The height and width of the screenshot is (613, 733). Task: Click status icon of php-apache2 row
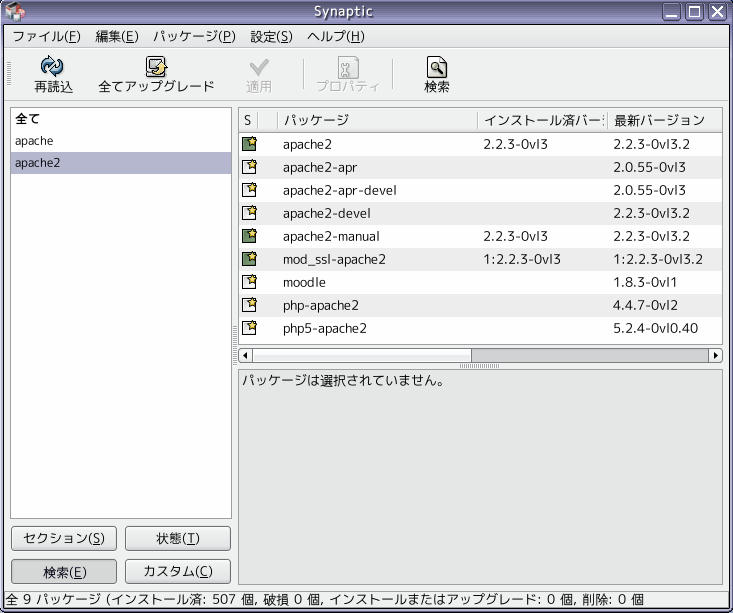[x=250, y=305]
